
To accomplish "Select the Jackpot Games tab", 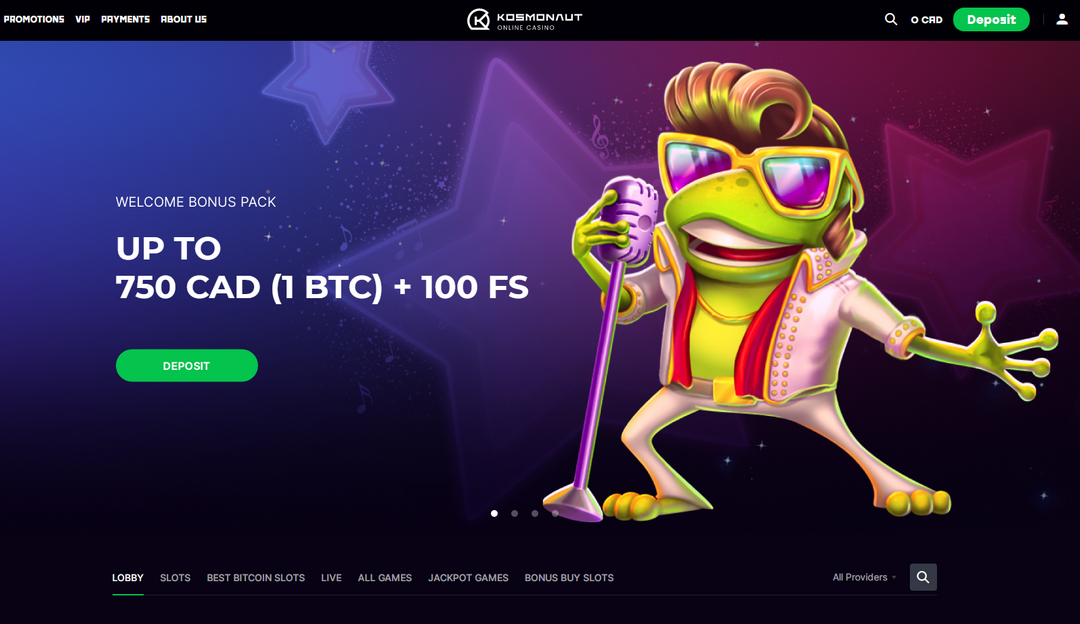I will 468,578.
